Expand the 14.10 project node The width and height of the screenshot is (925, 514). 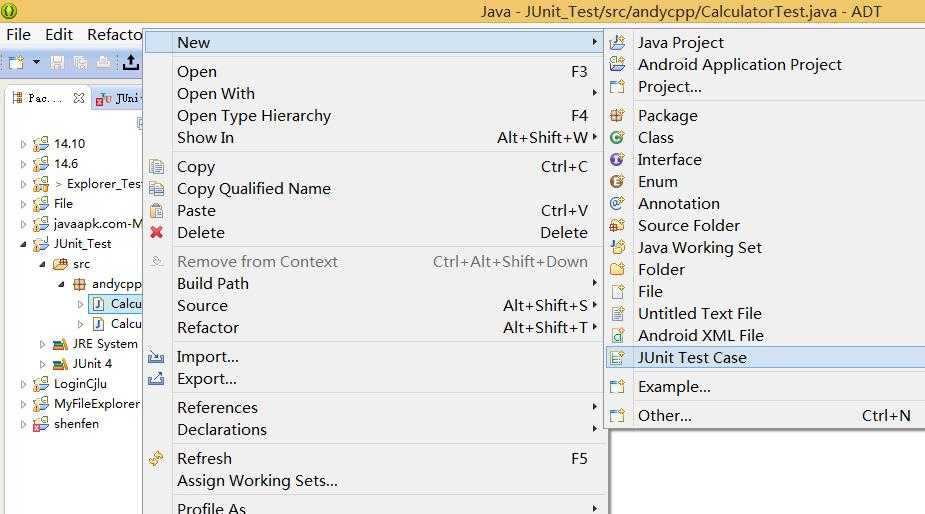(23, 144)
